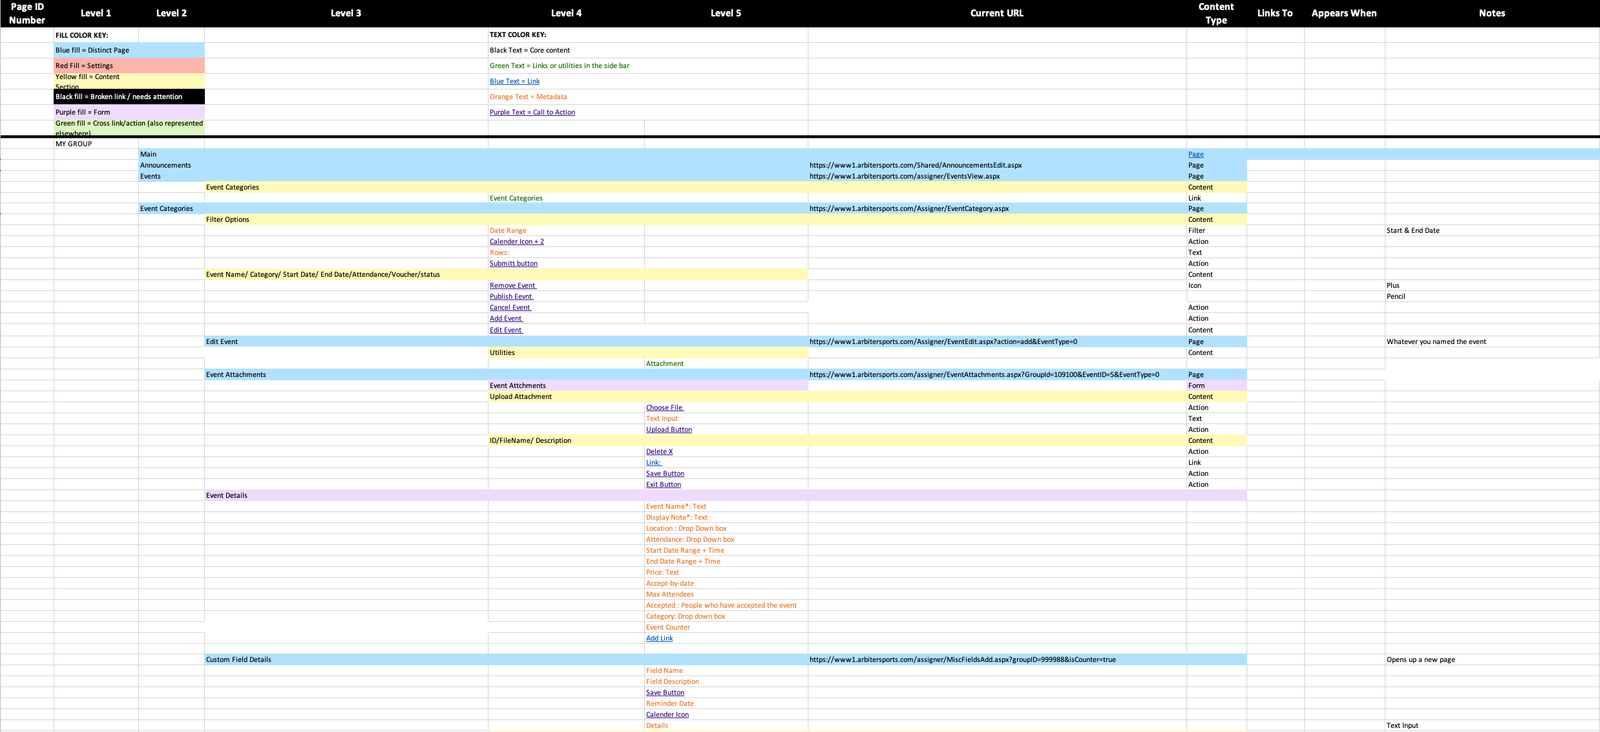Select the Content Type column header
The image size is (1600, 732).
pyautogui.click(x=1216, y=13)
